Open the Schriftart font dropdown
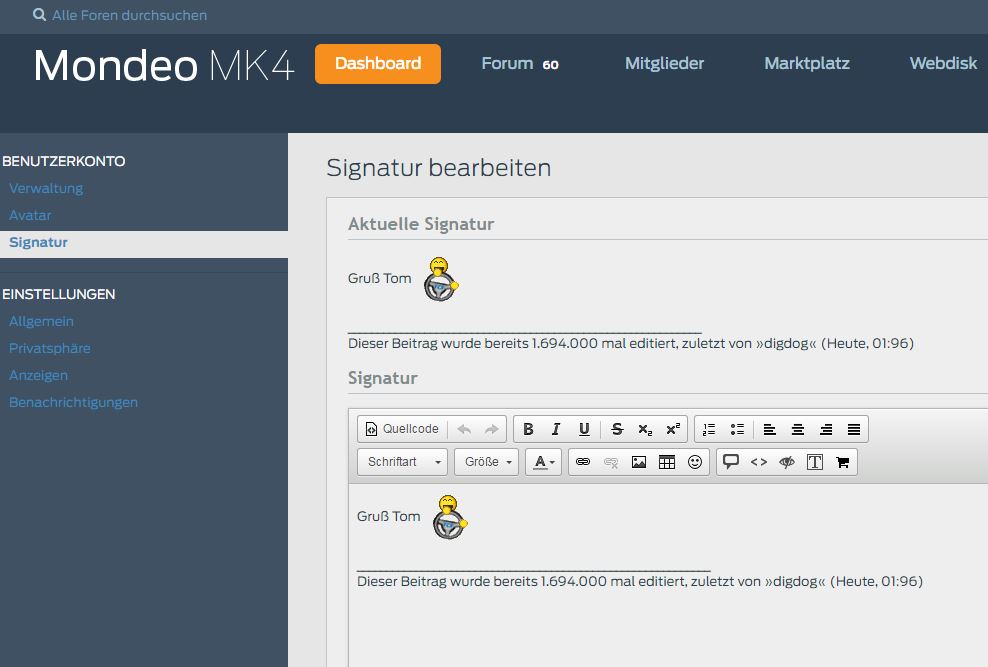The width and height of the screenshot is (988, 667). pos(403,462)
